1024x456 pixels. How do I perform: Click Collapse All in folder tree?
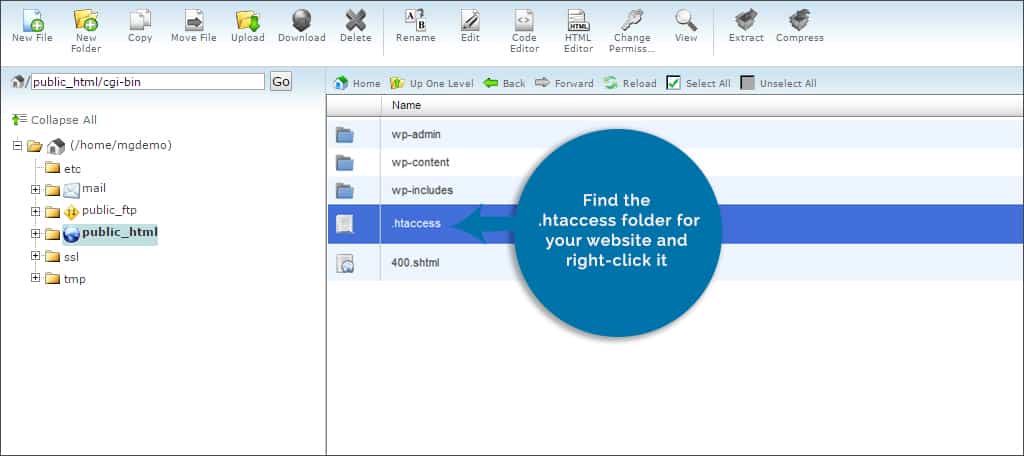pos(54,120)
